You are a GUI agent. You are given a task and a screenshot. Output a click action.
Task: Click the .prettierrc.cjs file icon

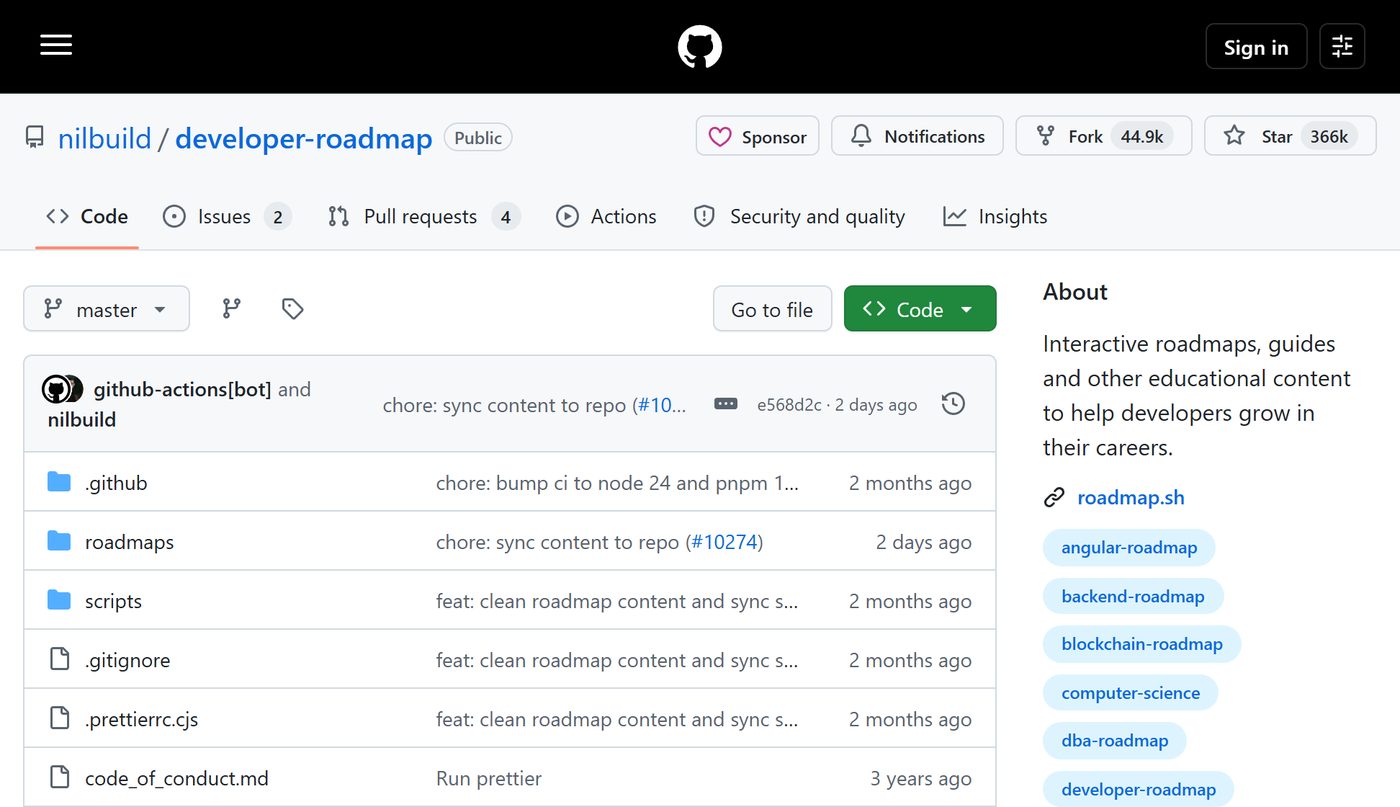[x=59, y=718]
